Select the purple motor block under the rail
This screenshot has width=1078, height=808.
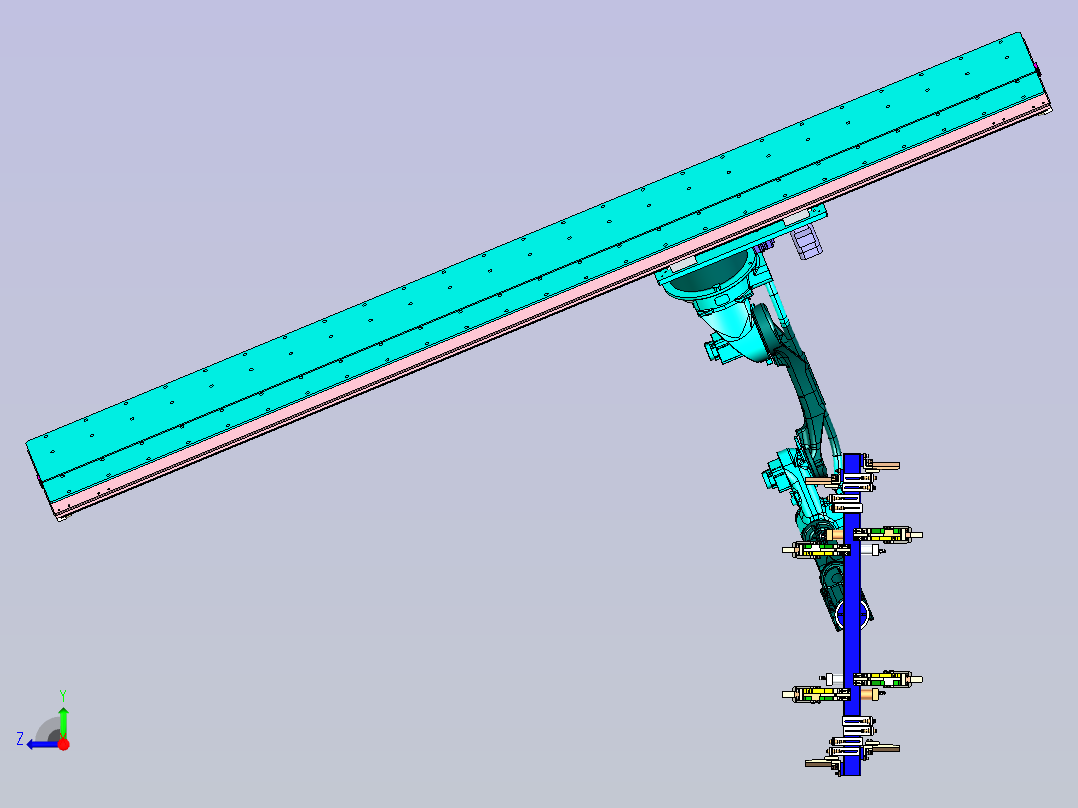[x=805, y=241]
